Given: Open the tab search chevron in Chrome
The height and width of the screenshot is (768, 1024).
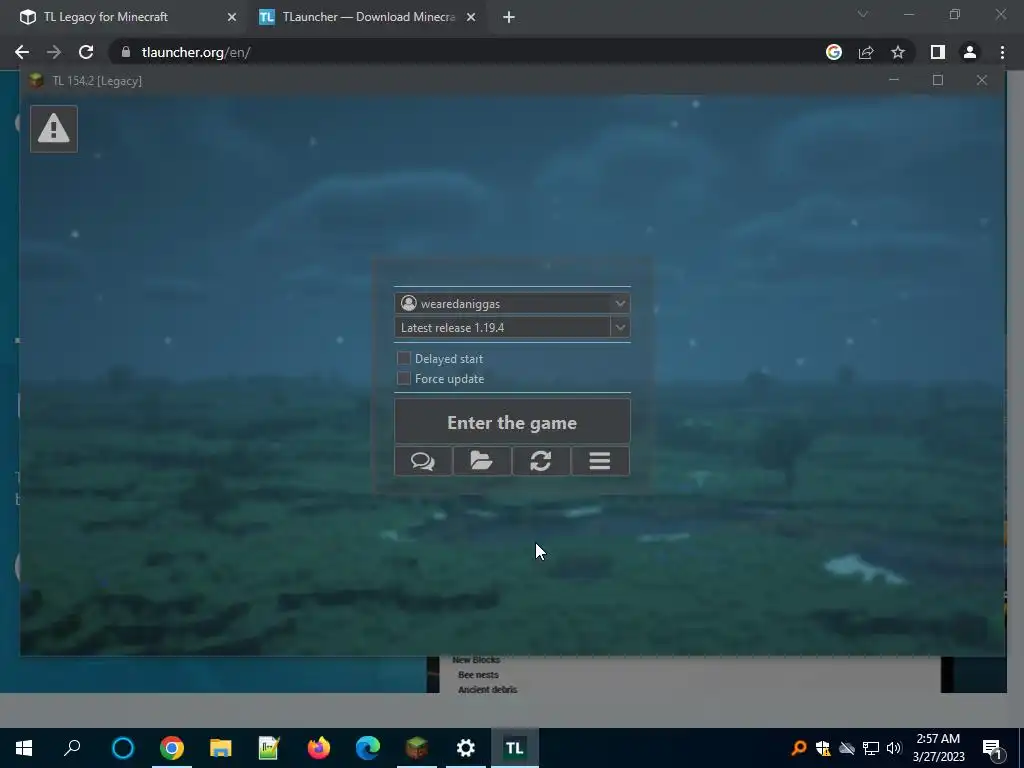Looking at the screenshot, I should [863, 14].
